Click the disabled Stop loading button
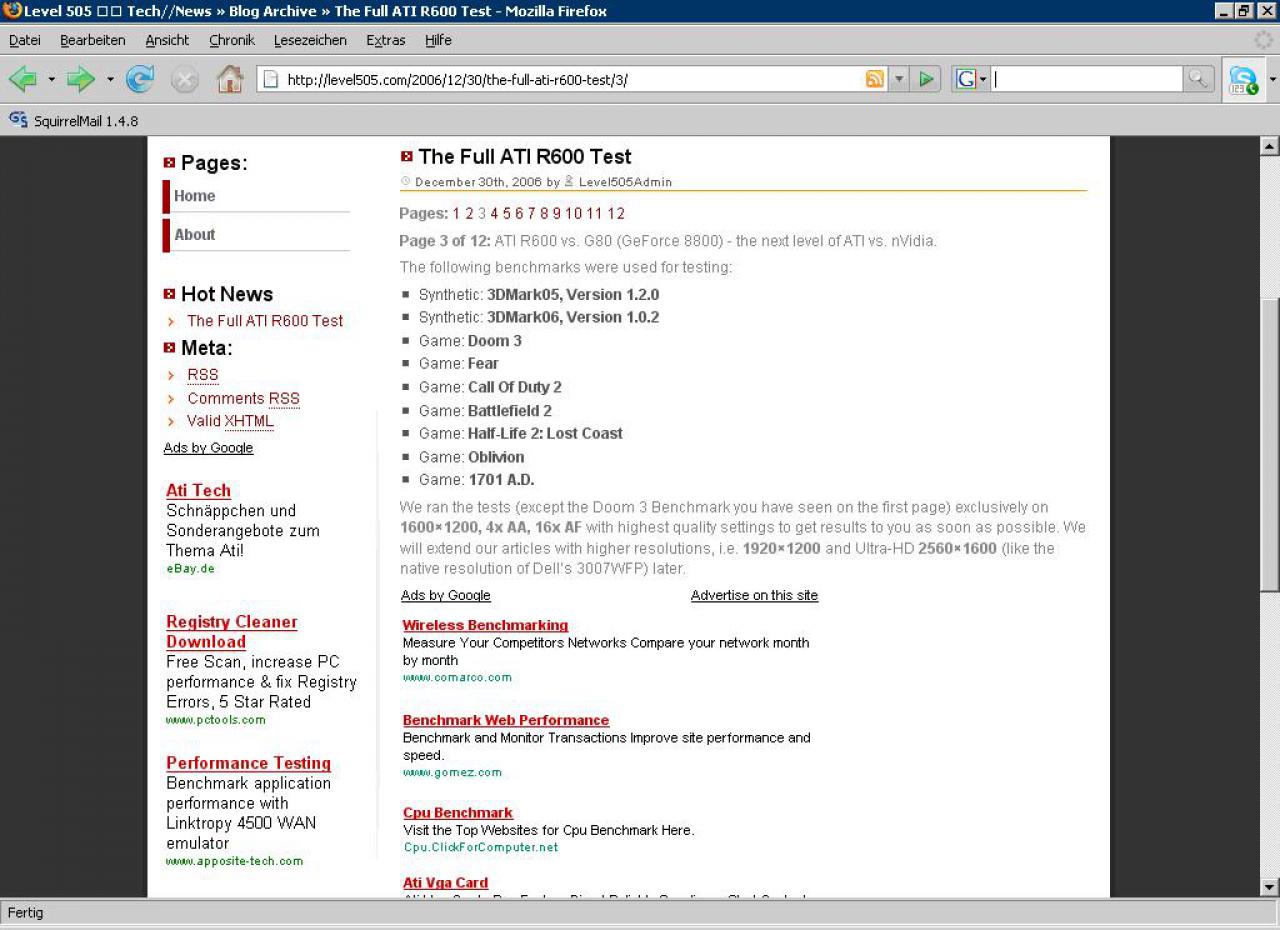The height and width of the screenshot is (930, 1280). tap(185, 79)
